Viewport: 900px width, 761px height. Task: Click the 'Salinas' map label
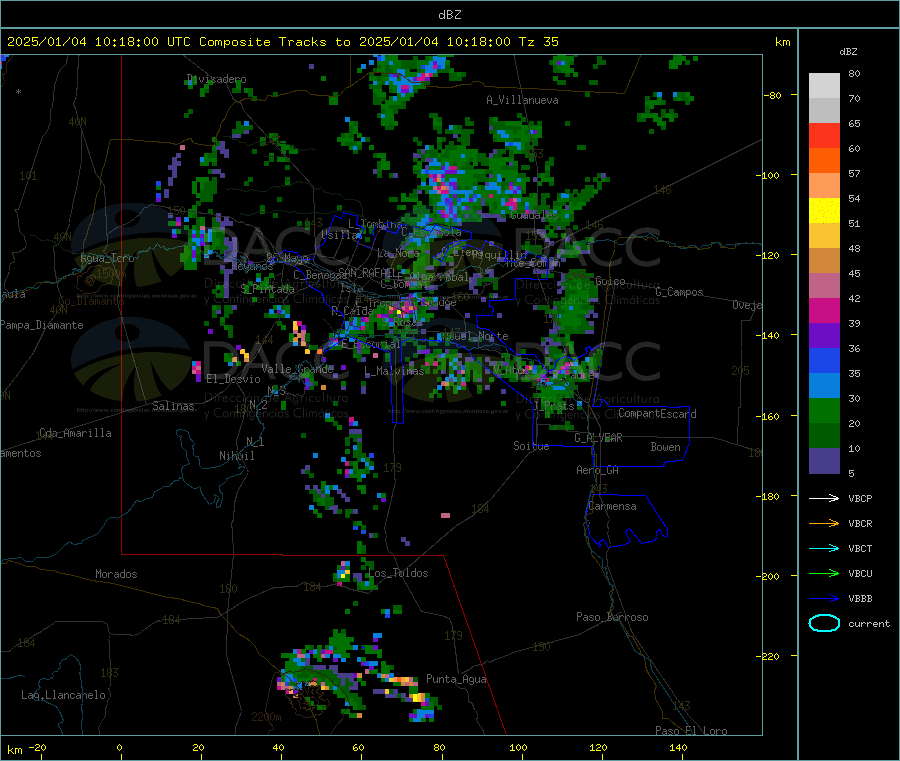(x=173, y=406)
